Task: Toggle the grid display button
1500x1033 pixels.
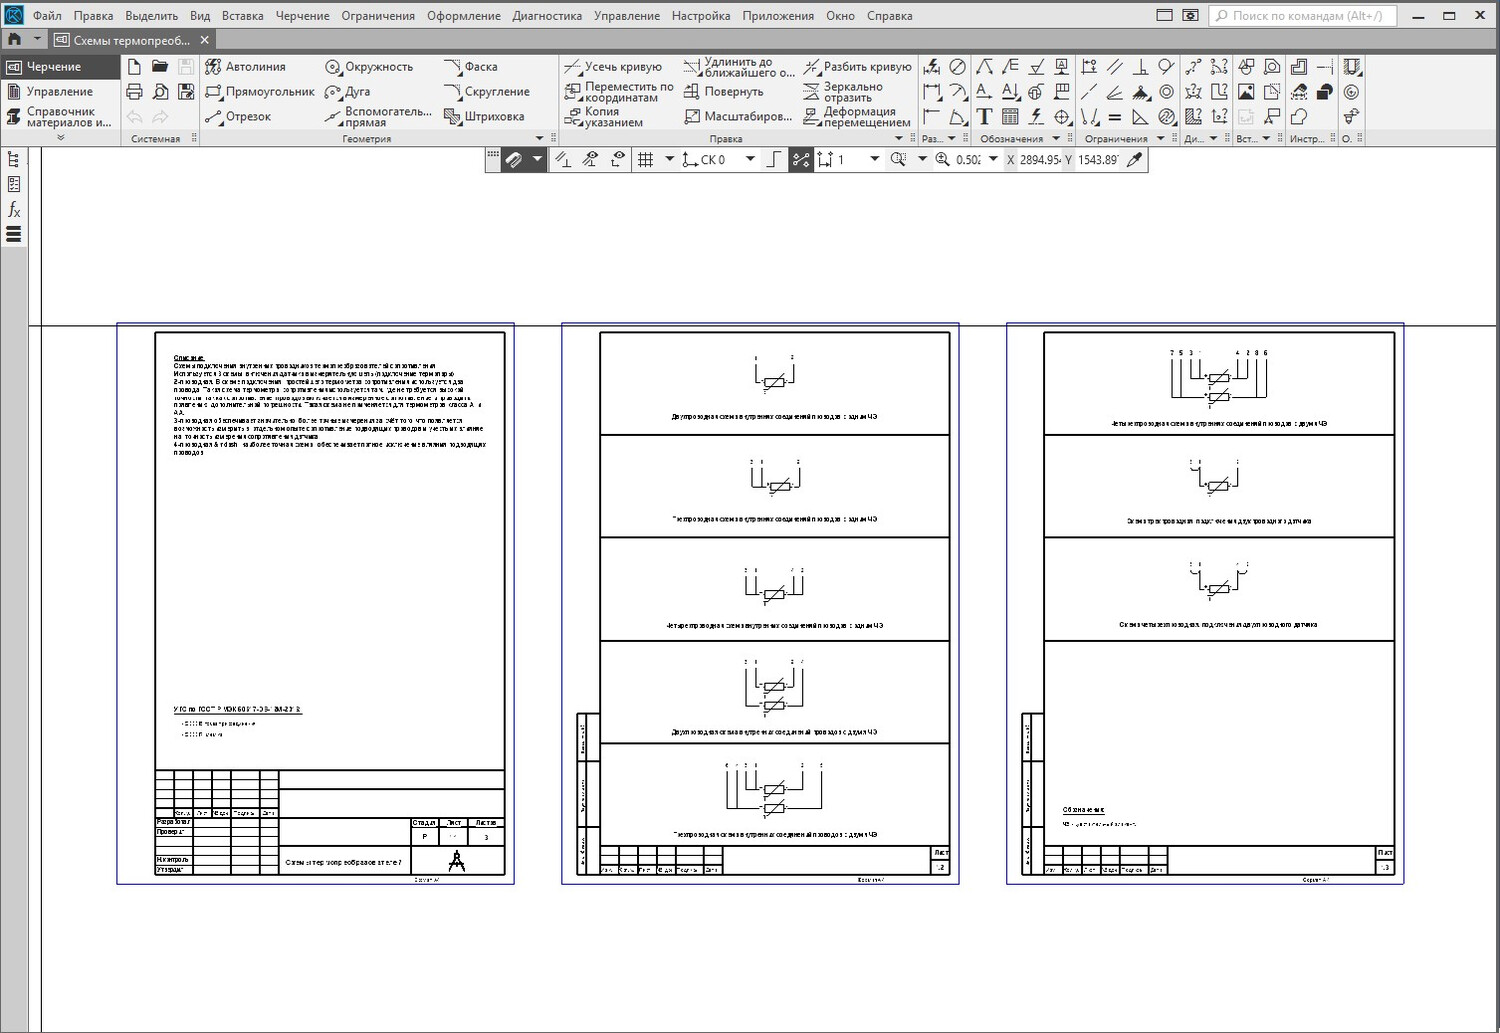Action: 646,160
